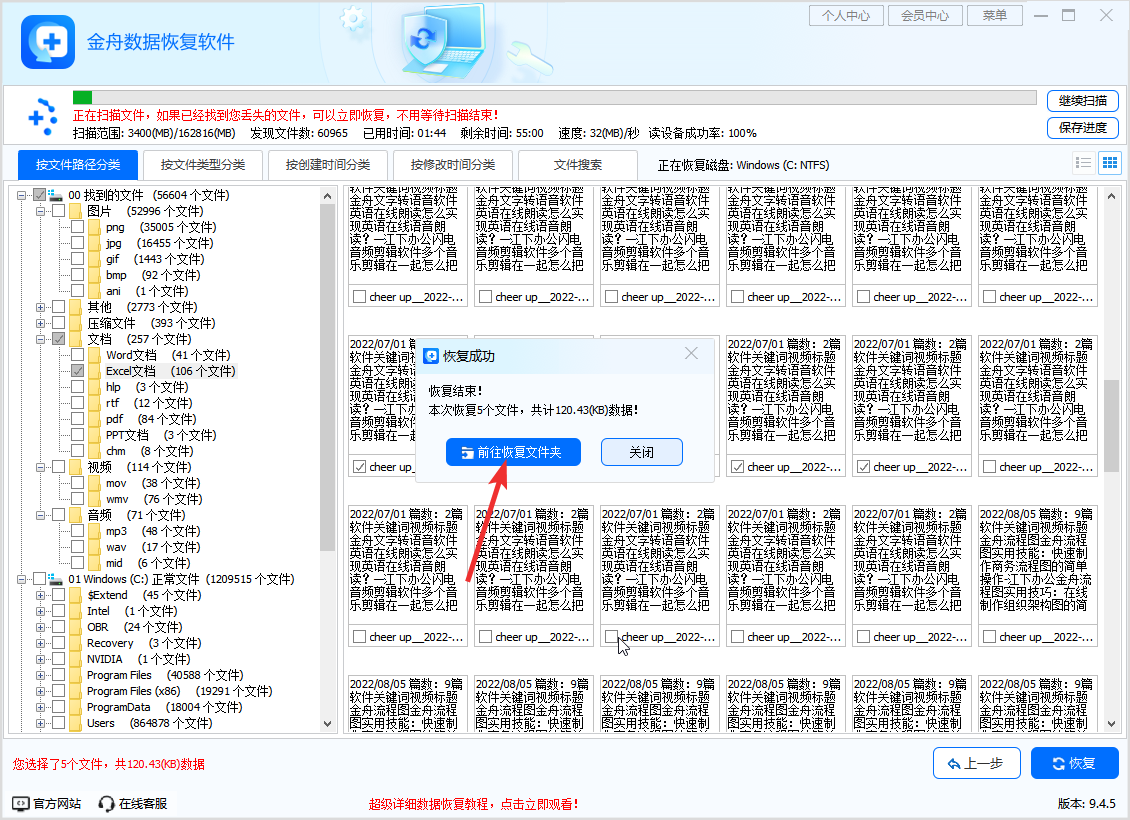Click folder icon of NVIDIA row
The image size is (1130, 820).
[x=76, y=659]
